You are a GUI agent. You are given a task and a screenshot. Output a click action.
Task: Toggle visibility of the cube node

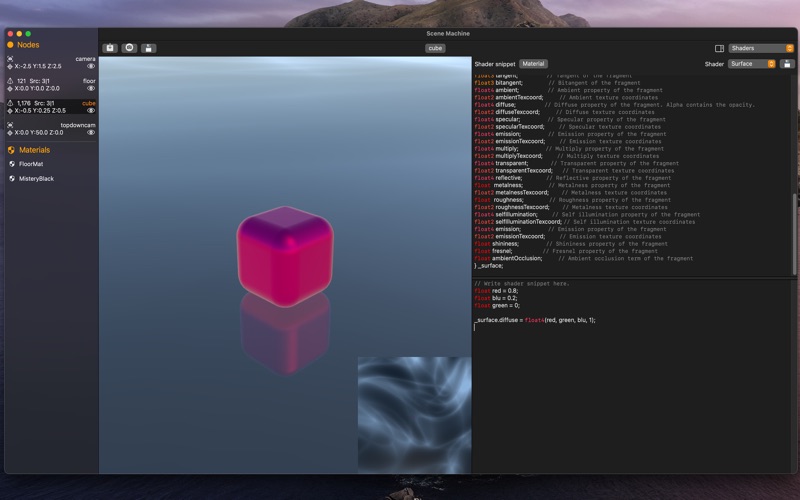pyautogui.click(x=91, y=111)
